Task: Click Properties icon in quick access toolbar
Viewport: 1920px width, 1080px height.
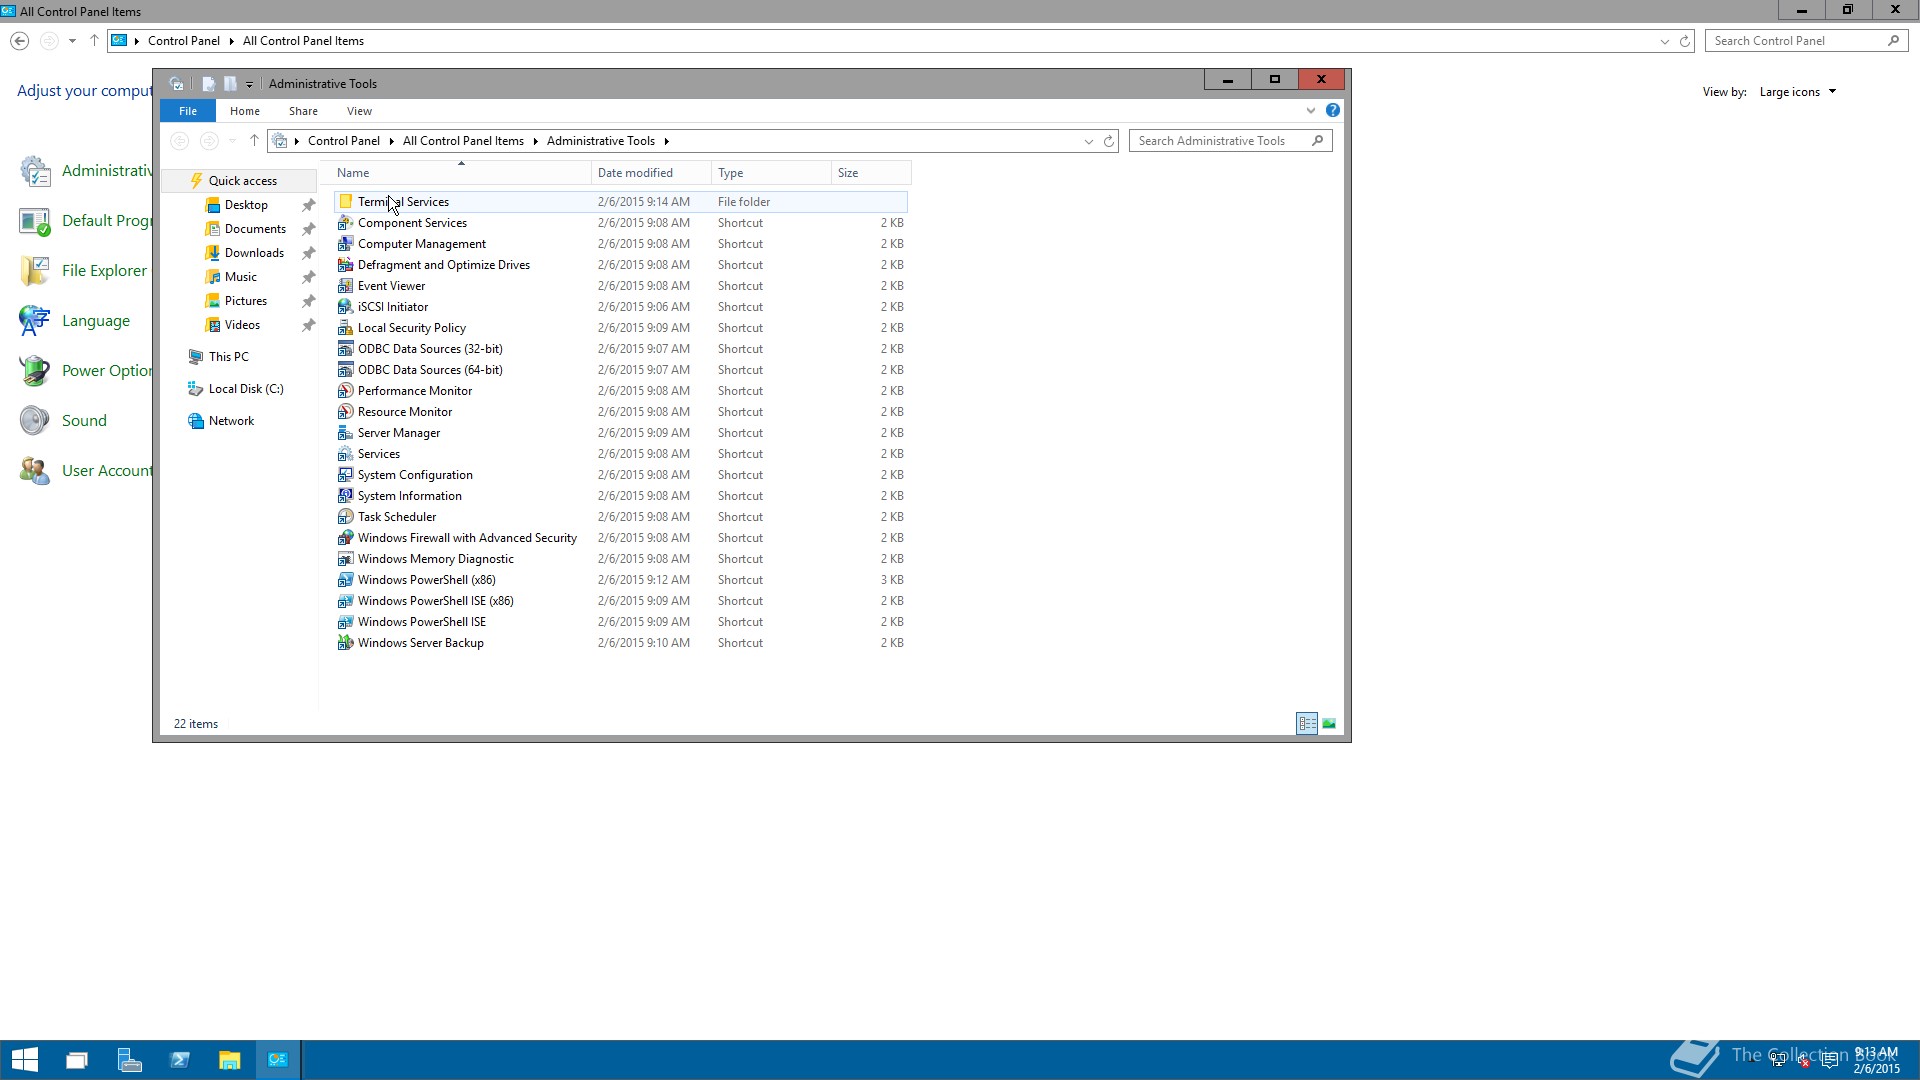Action: click(x=208, y=84)
